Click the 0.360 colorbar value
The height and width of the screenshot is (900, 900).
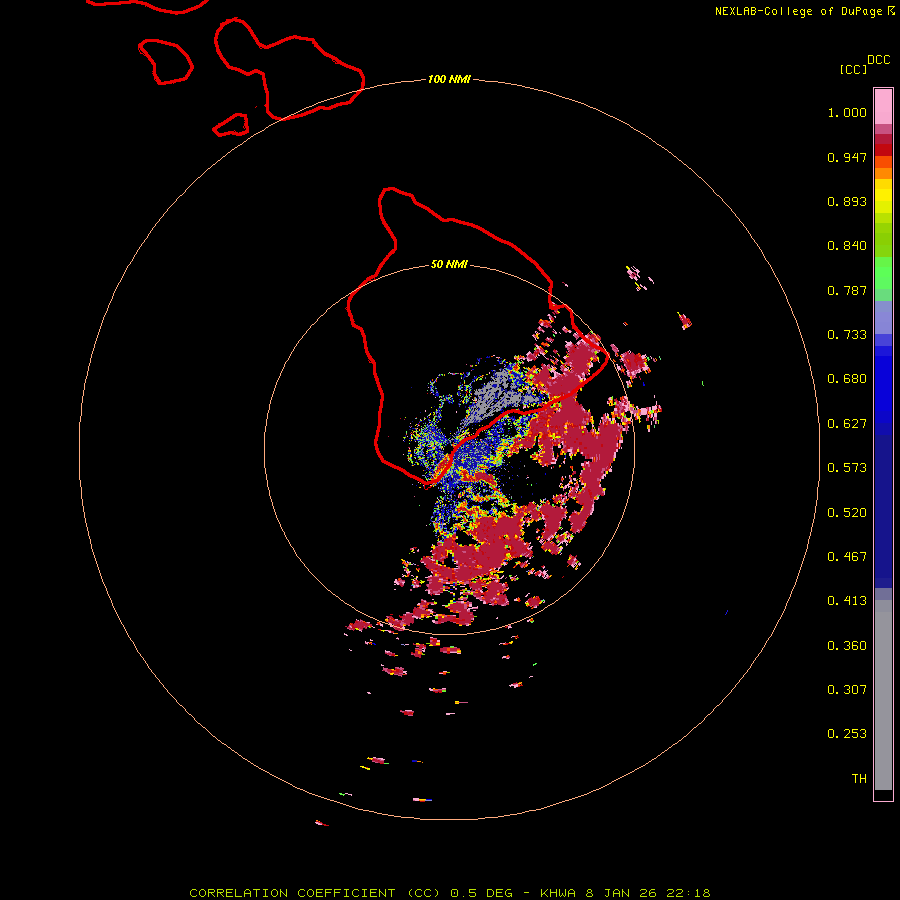pyautogui.click(x=847, y=646)
